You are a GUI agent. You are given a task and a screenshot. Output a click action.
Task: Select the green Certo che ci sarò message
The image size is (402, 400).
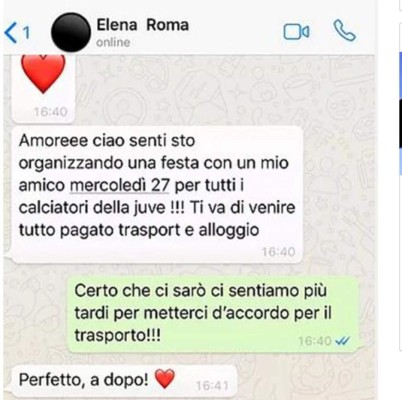tap(213, 314)
